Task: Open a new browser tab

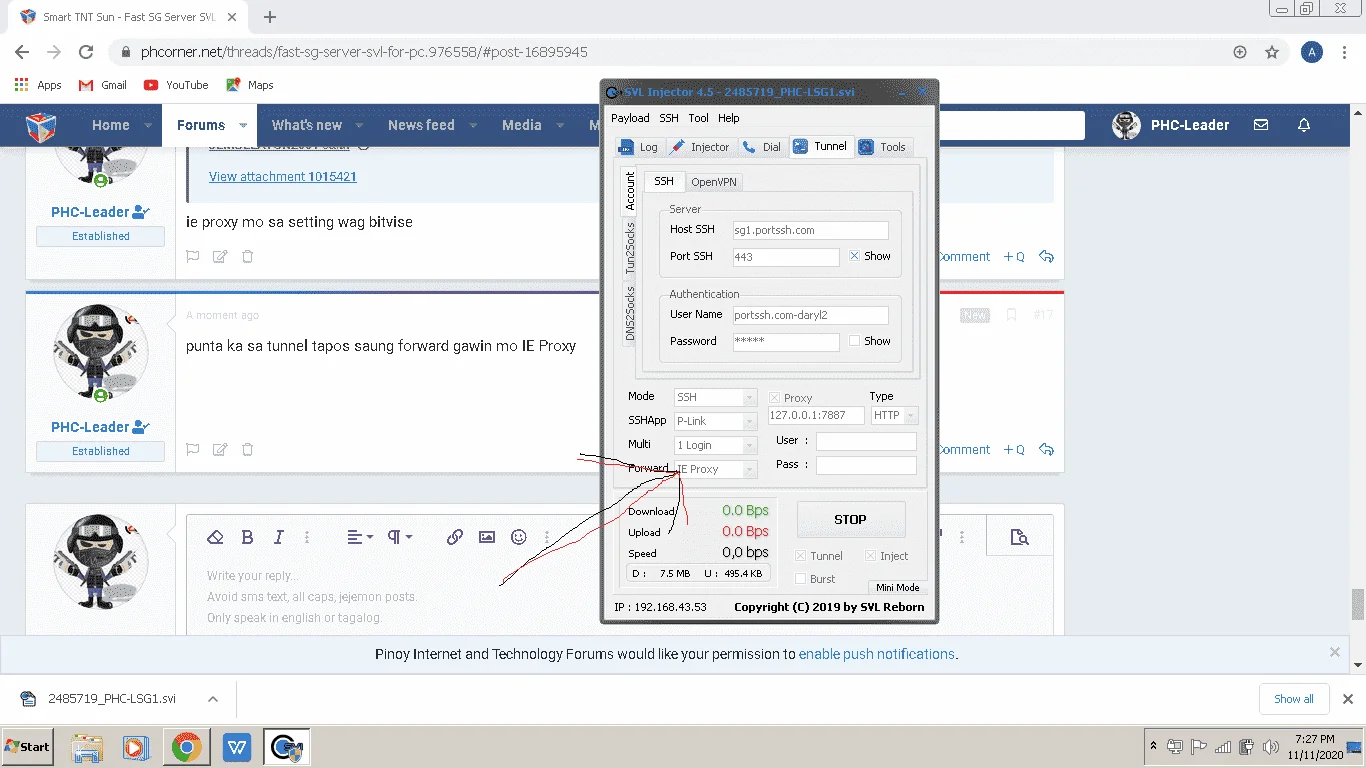Action: tap(270, 17)
